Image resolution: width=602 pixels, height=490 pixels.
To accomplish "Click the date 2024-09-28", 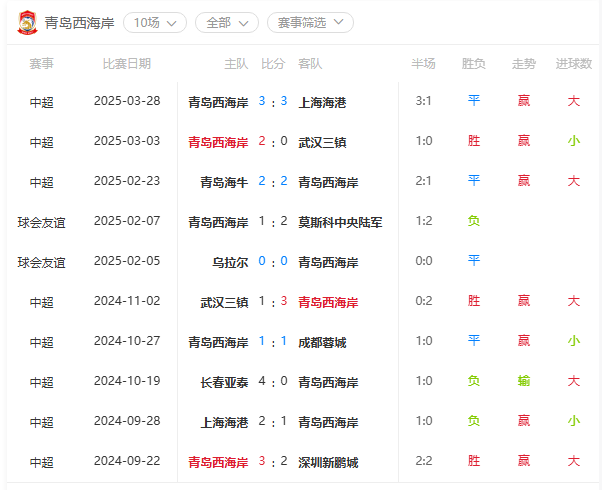I will pos(127,421).
